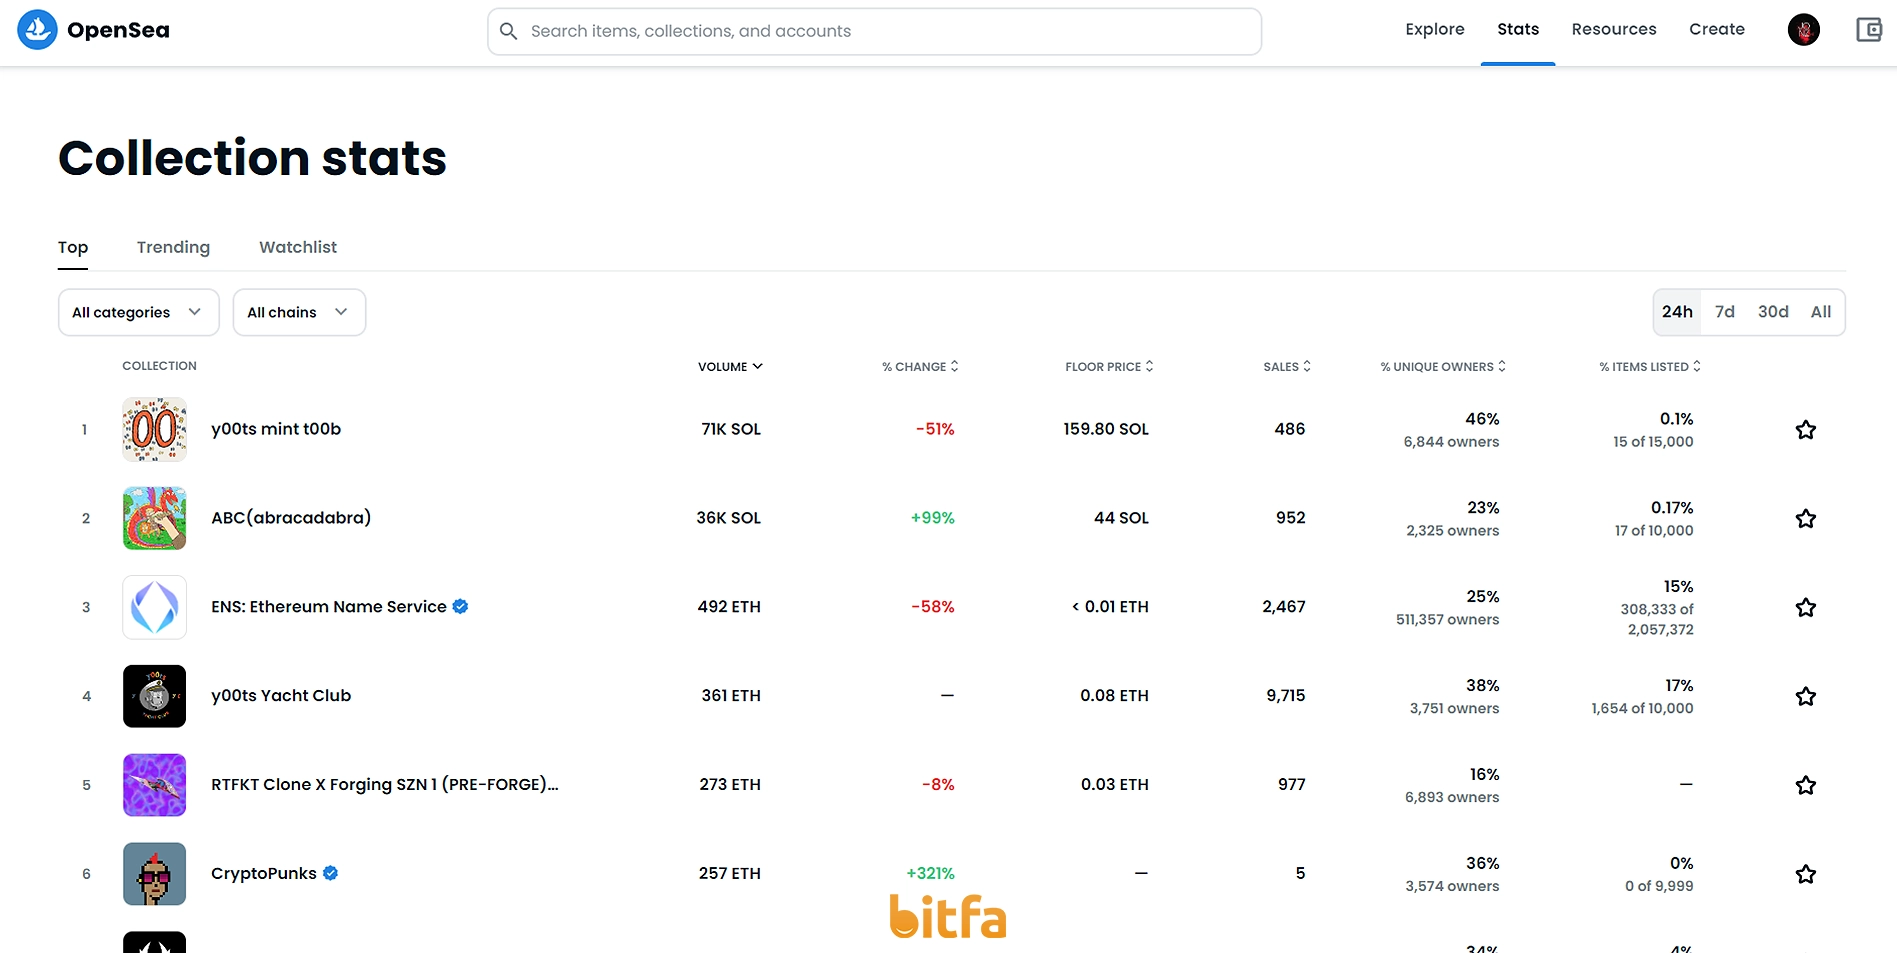This screenshot has width=1897, height=953.
Task: Open RTFKT Clone X purple thumbnail
Action: [154, 785]
